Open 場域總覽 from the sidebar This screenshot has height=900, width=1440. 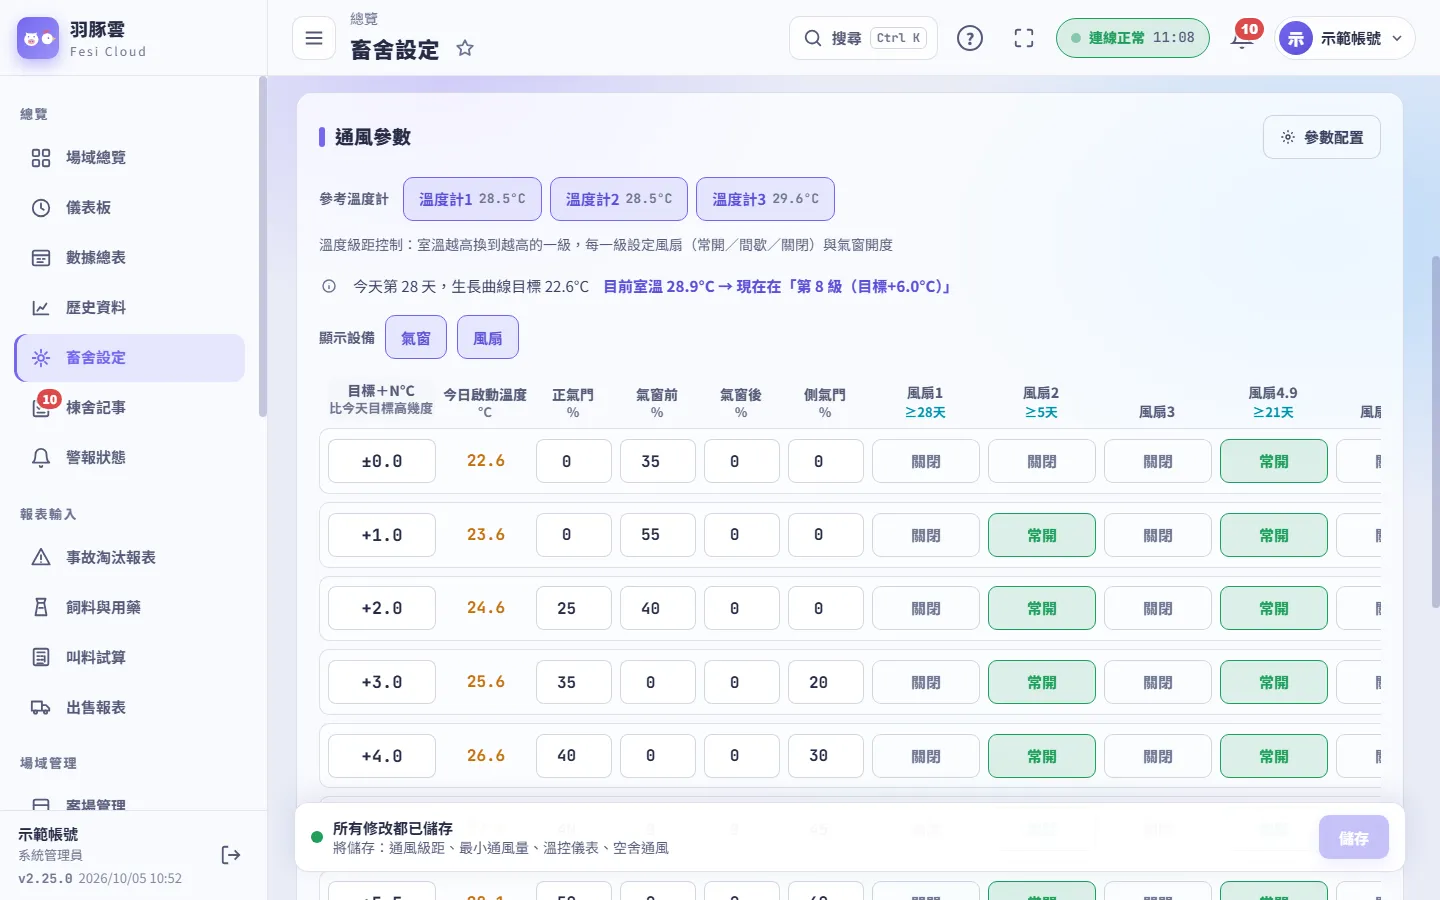click(130, 158)
